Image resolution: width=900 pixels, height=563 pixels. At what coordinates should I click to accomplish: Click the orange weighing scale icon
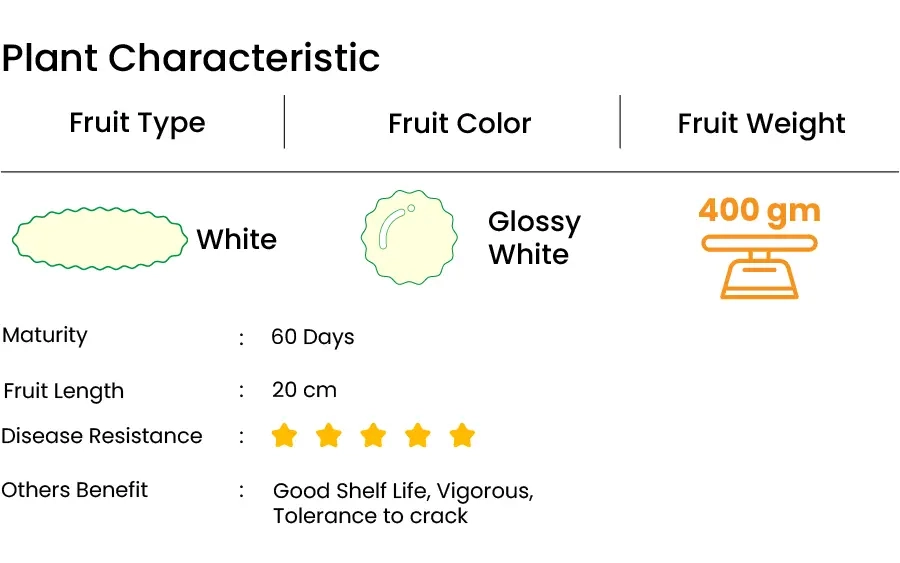tap(759, 266)
